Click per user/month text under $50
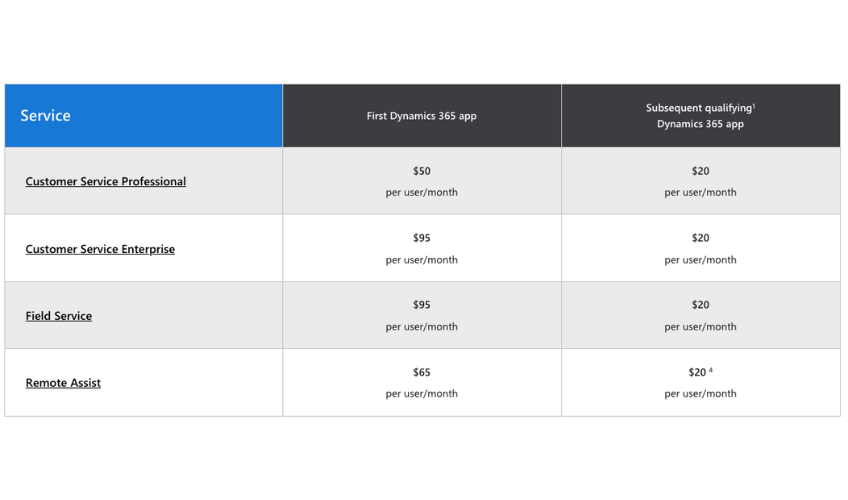848x500 pixels. [x=421, y=192]
